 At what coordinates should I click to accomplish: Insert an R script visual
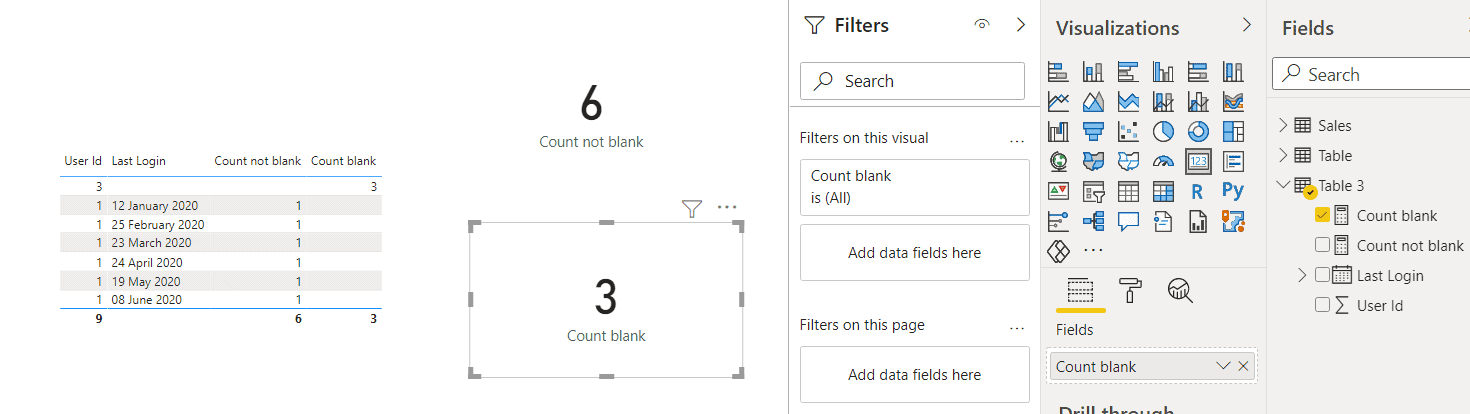1198,191
